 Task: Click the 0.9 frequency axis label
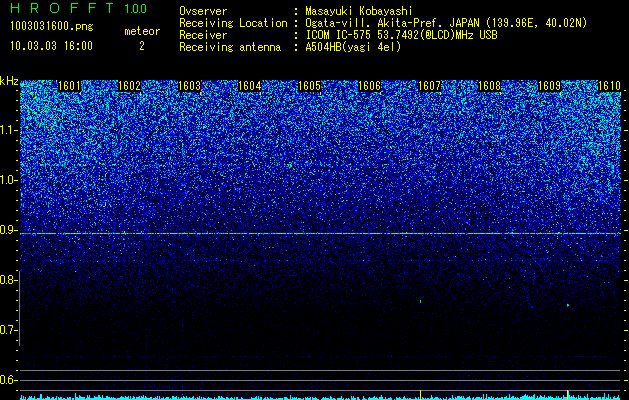(x=9, y=230)
